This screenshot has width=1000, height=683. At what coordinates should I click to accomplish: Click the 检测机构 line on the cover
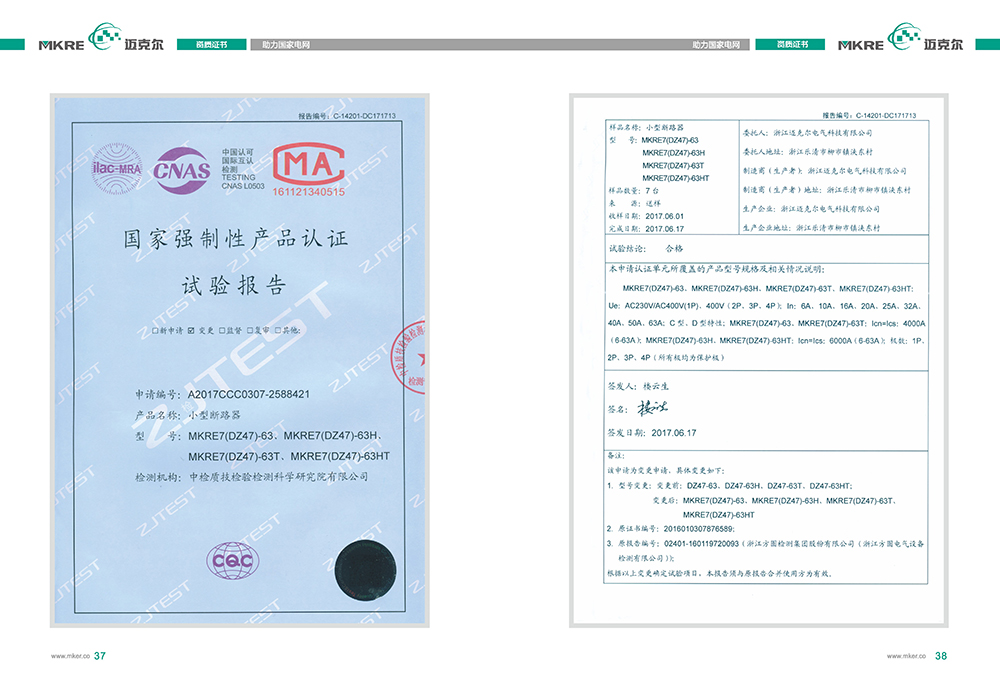[x=251, y=477]
